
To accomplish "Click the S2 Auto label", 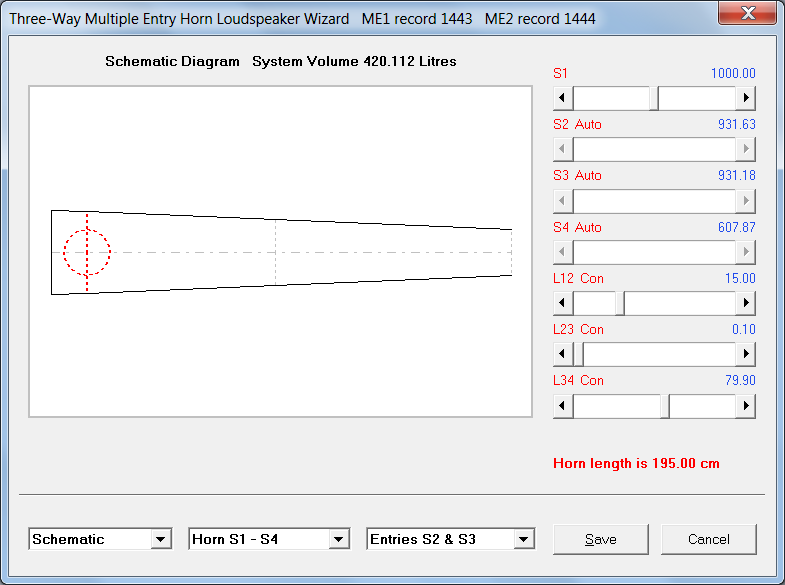I will click(577, 124).
